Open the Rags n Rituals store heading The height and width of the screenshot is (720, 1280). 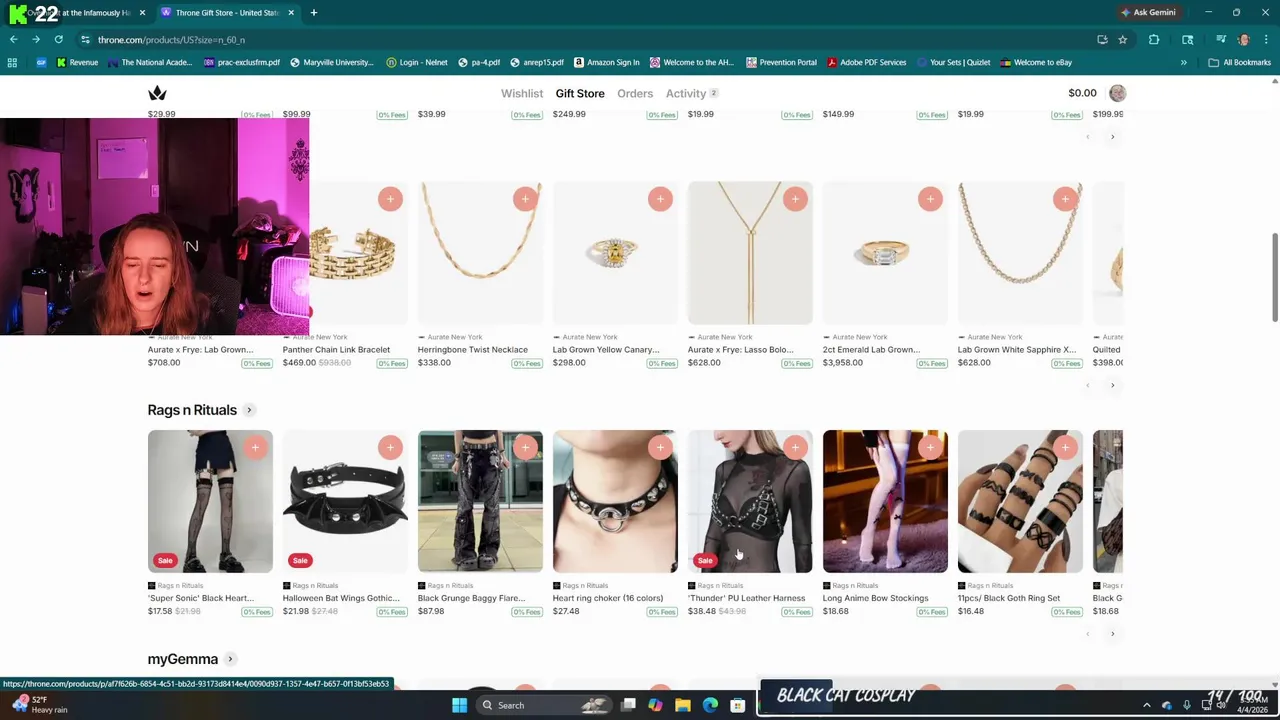click(x=192, y=410)
